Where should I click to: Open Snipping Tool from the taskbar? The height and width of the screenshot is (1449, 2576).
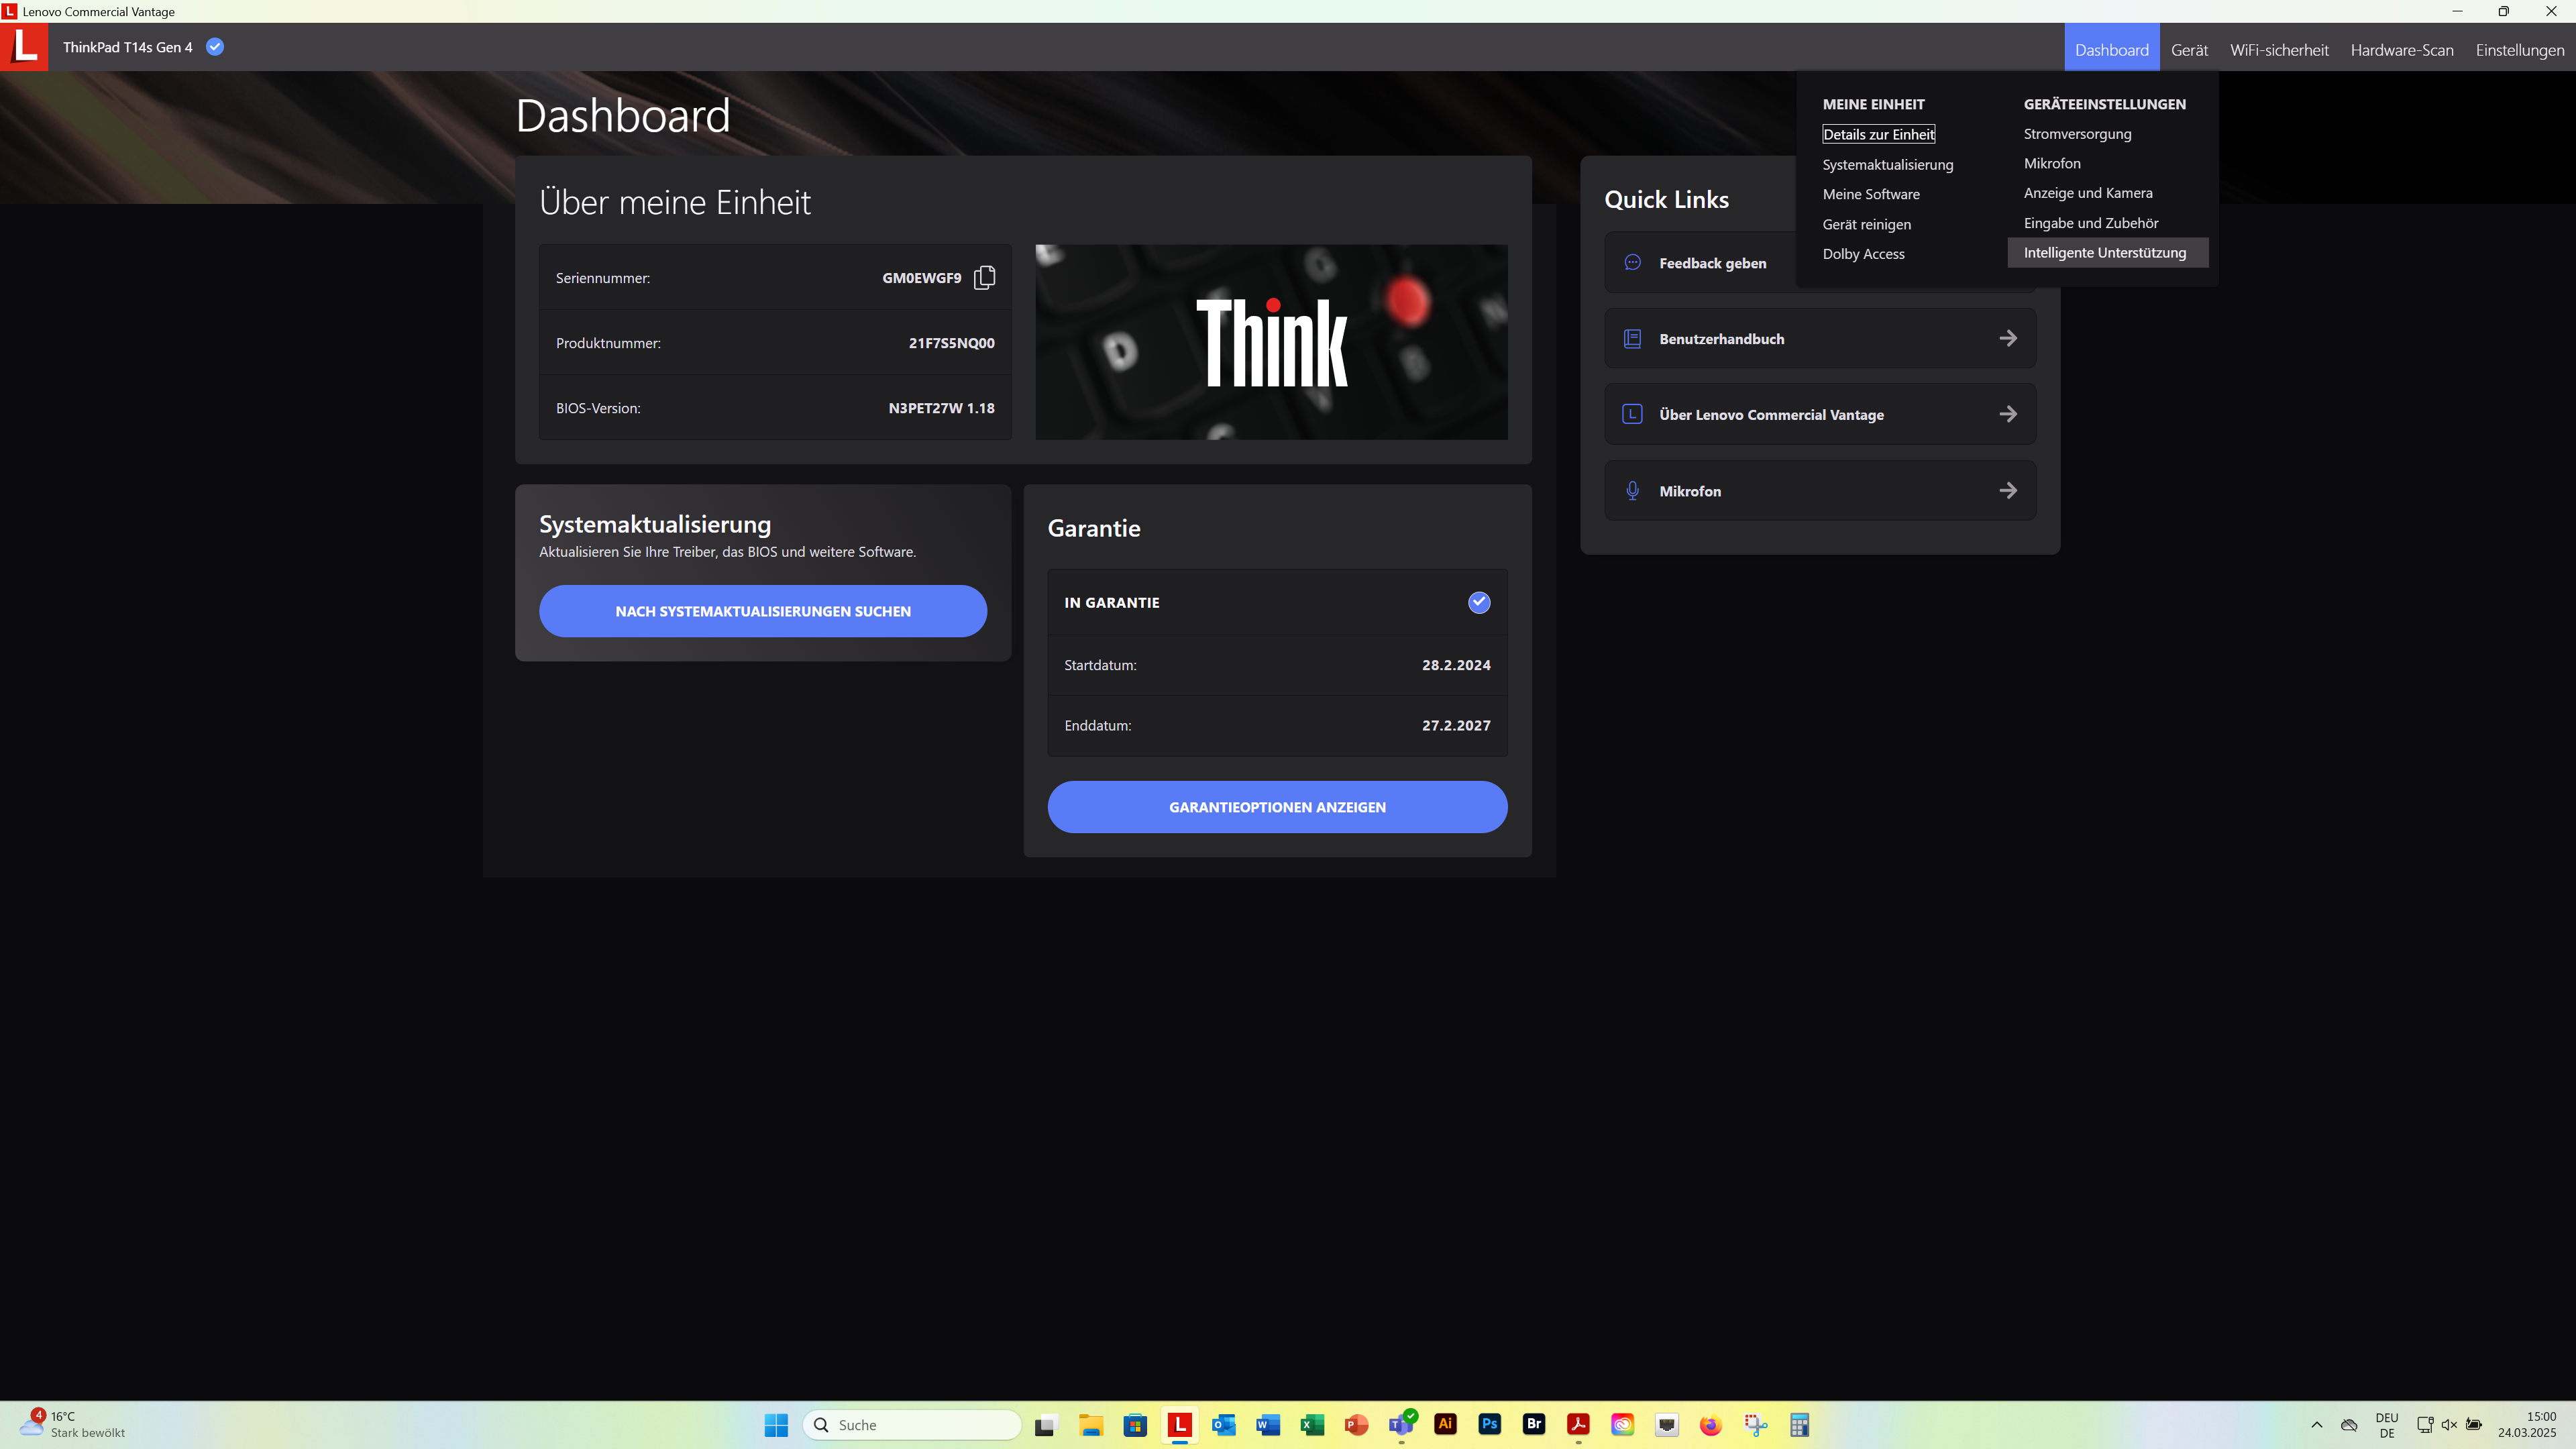[1755, 1424]
